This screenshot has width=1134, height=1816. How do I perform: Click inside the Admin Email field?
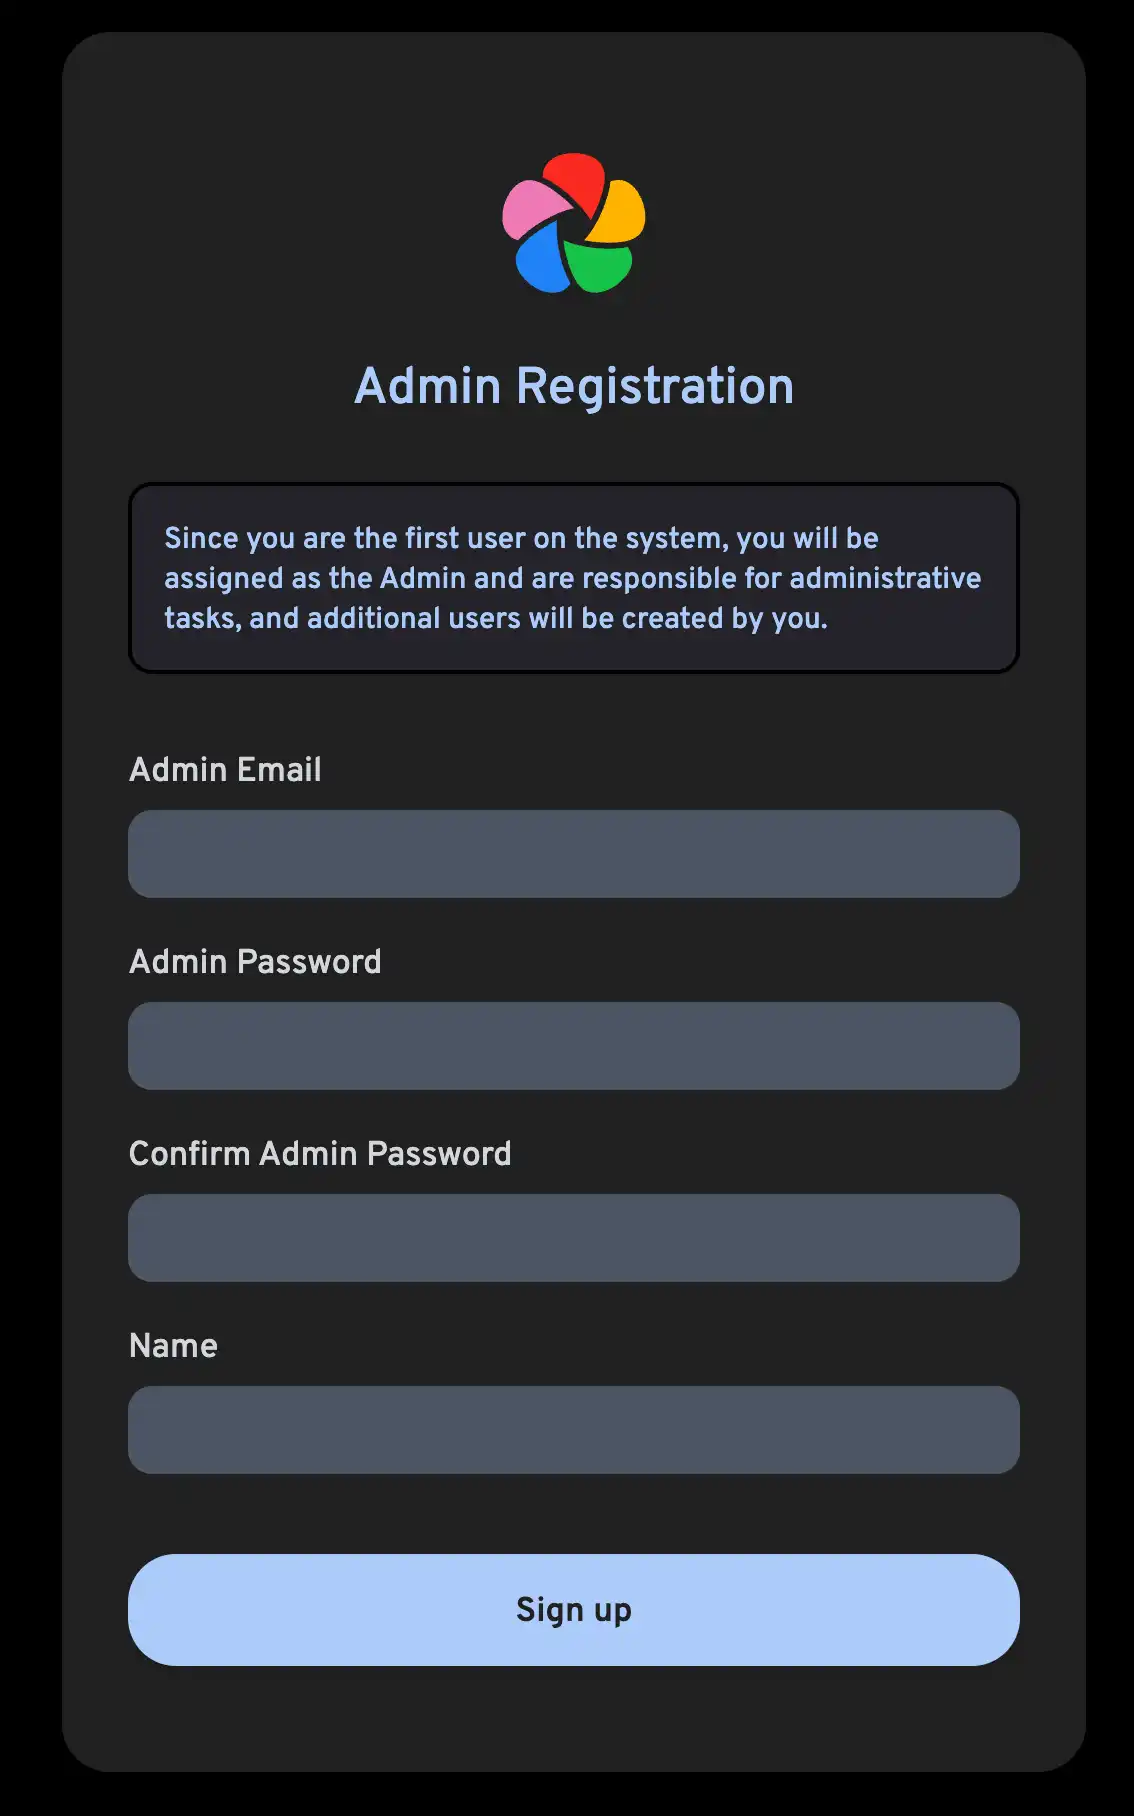pyautogui.click(x=573, y=853)
